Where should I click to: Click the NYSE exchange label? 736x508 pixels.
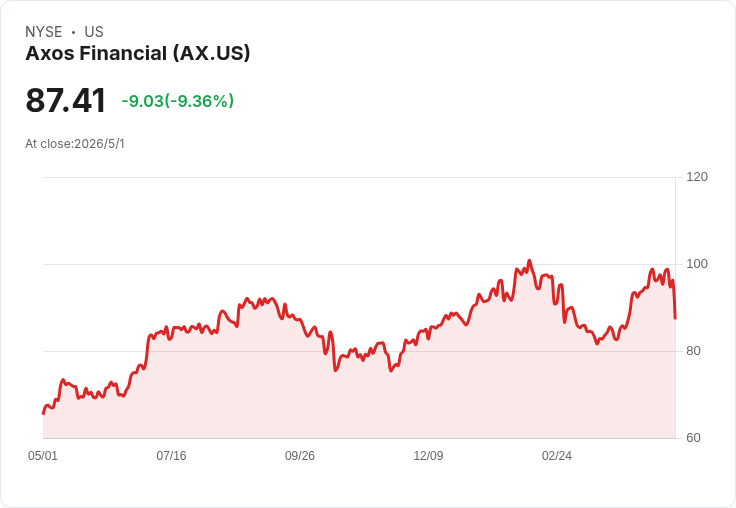(44, 32)
